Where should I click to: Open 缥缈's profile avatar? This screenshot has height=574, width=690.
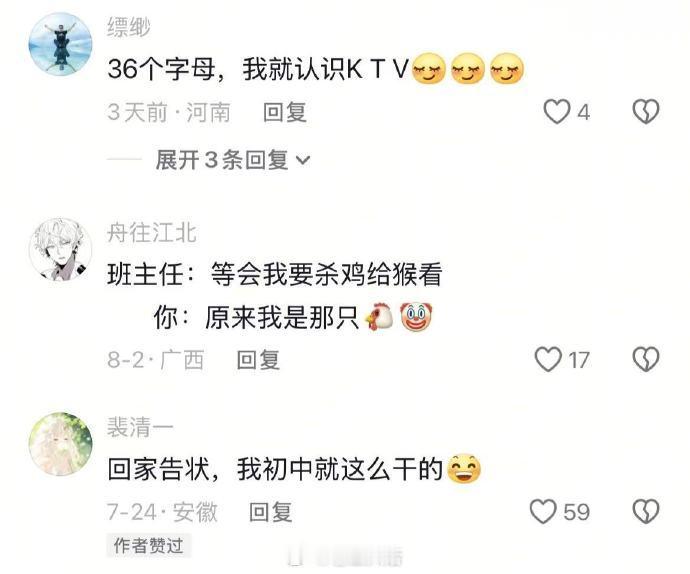coord(60,44)
